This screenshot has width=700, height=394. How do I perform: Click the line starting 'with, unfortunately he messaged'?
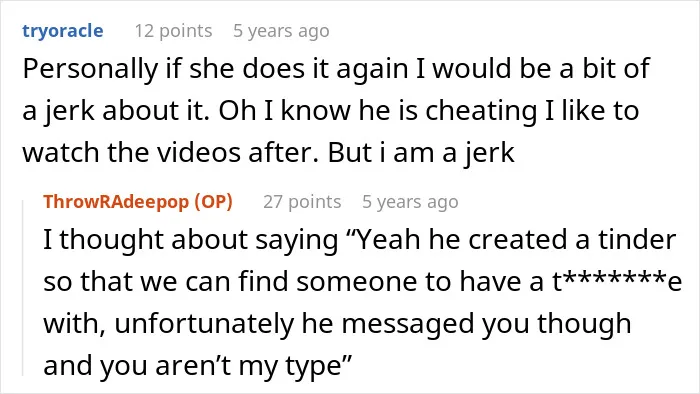337,323
